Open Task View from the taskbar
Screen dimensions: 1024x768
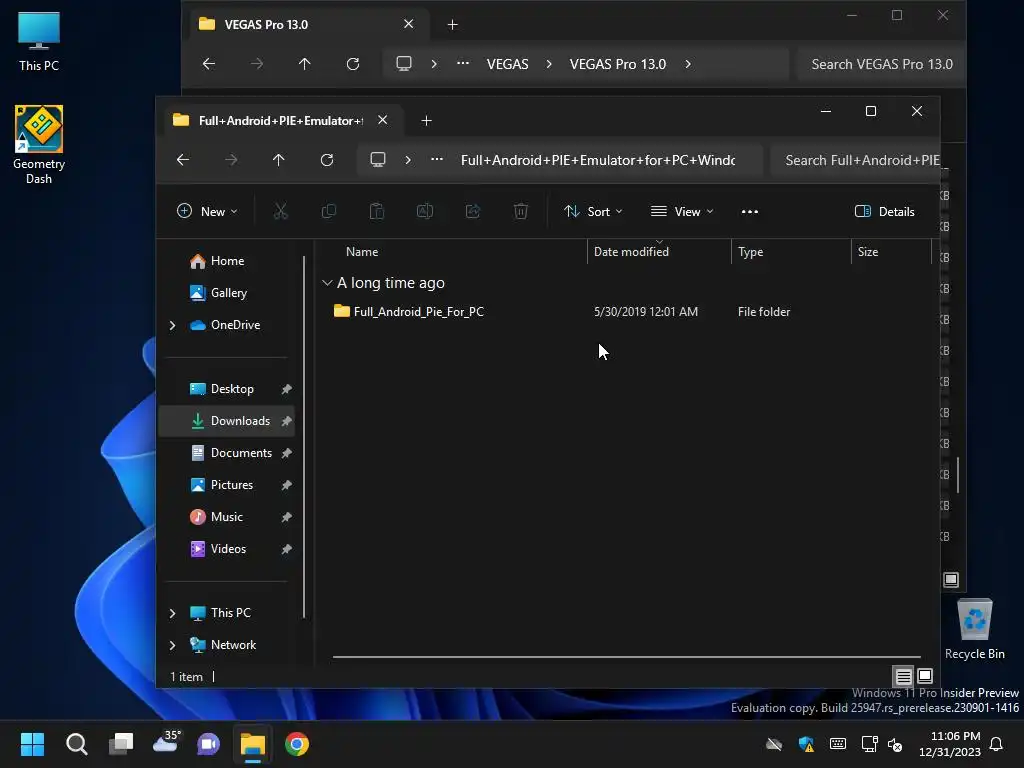[121, 744]
